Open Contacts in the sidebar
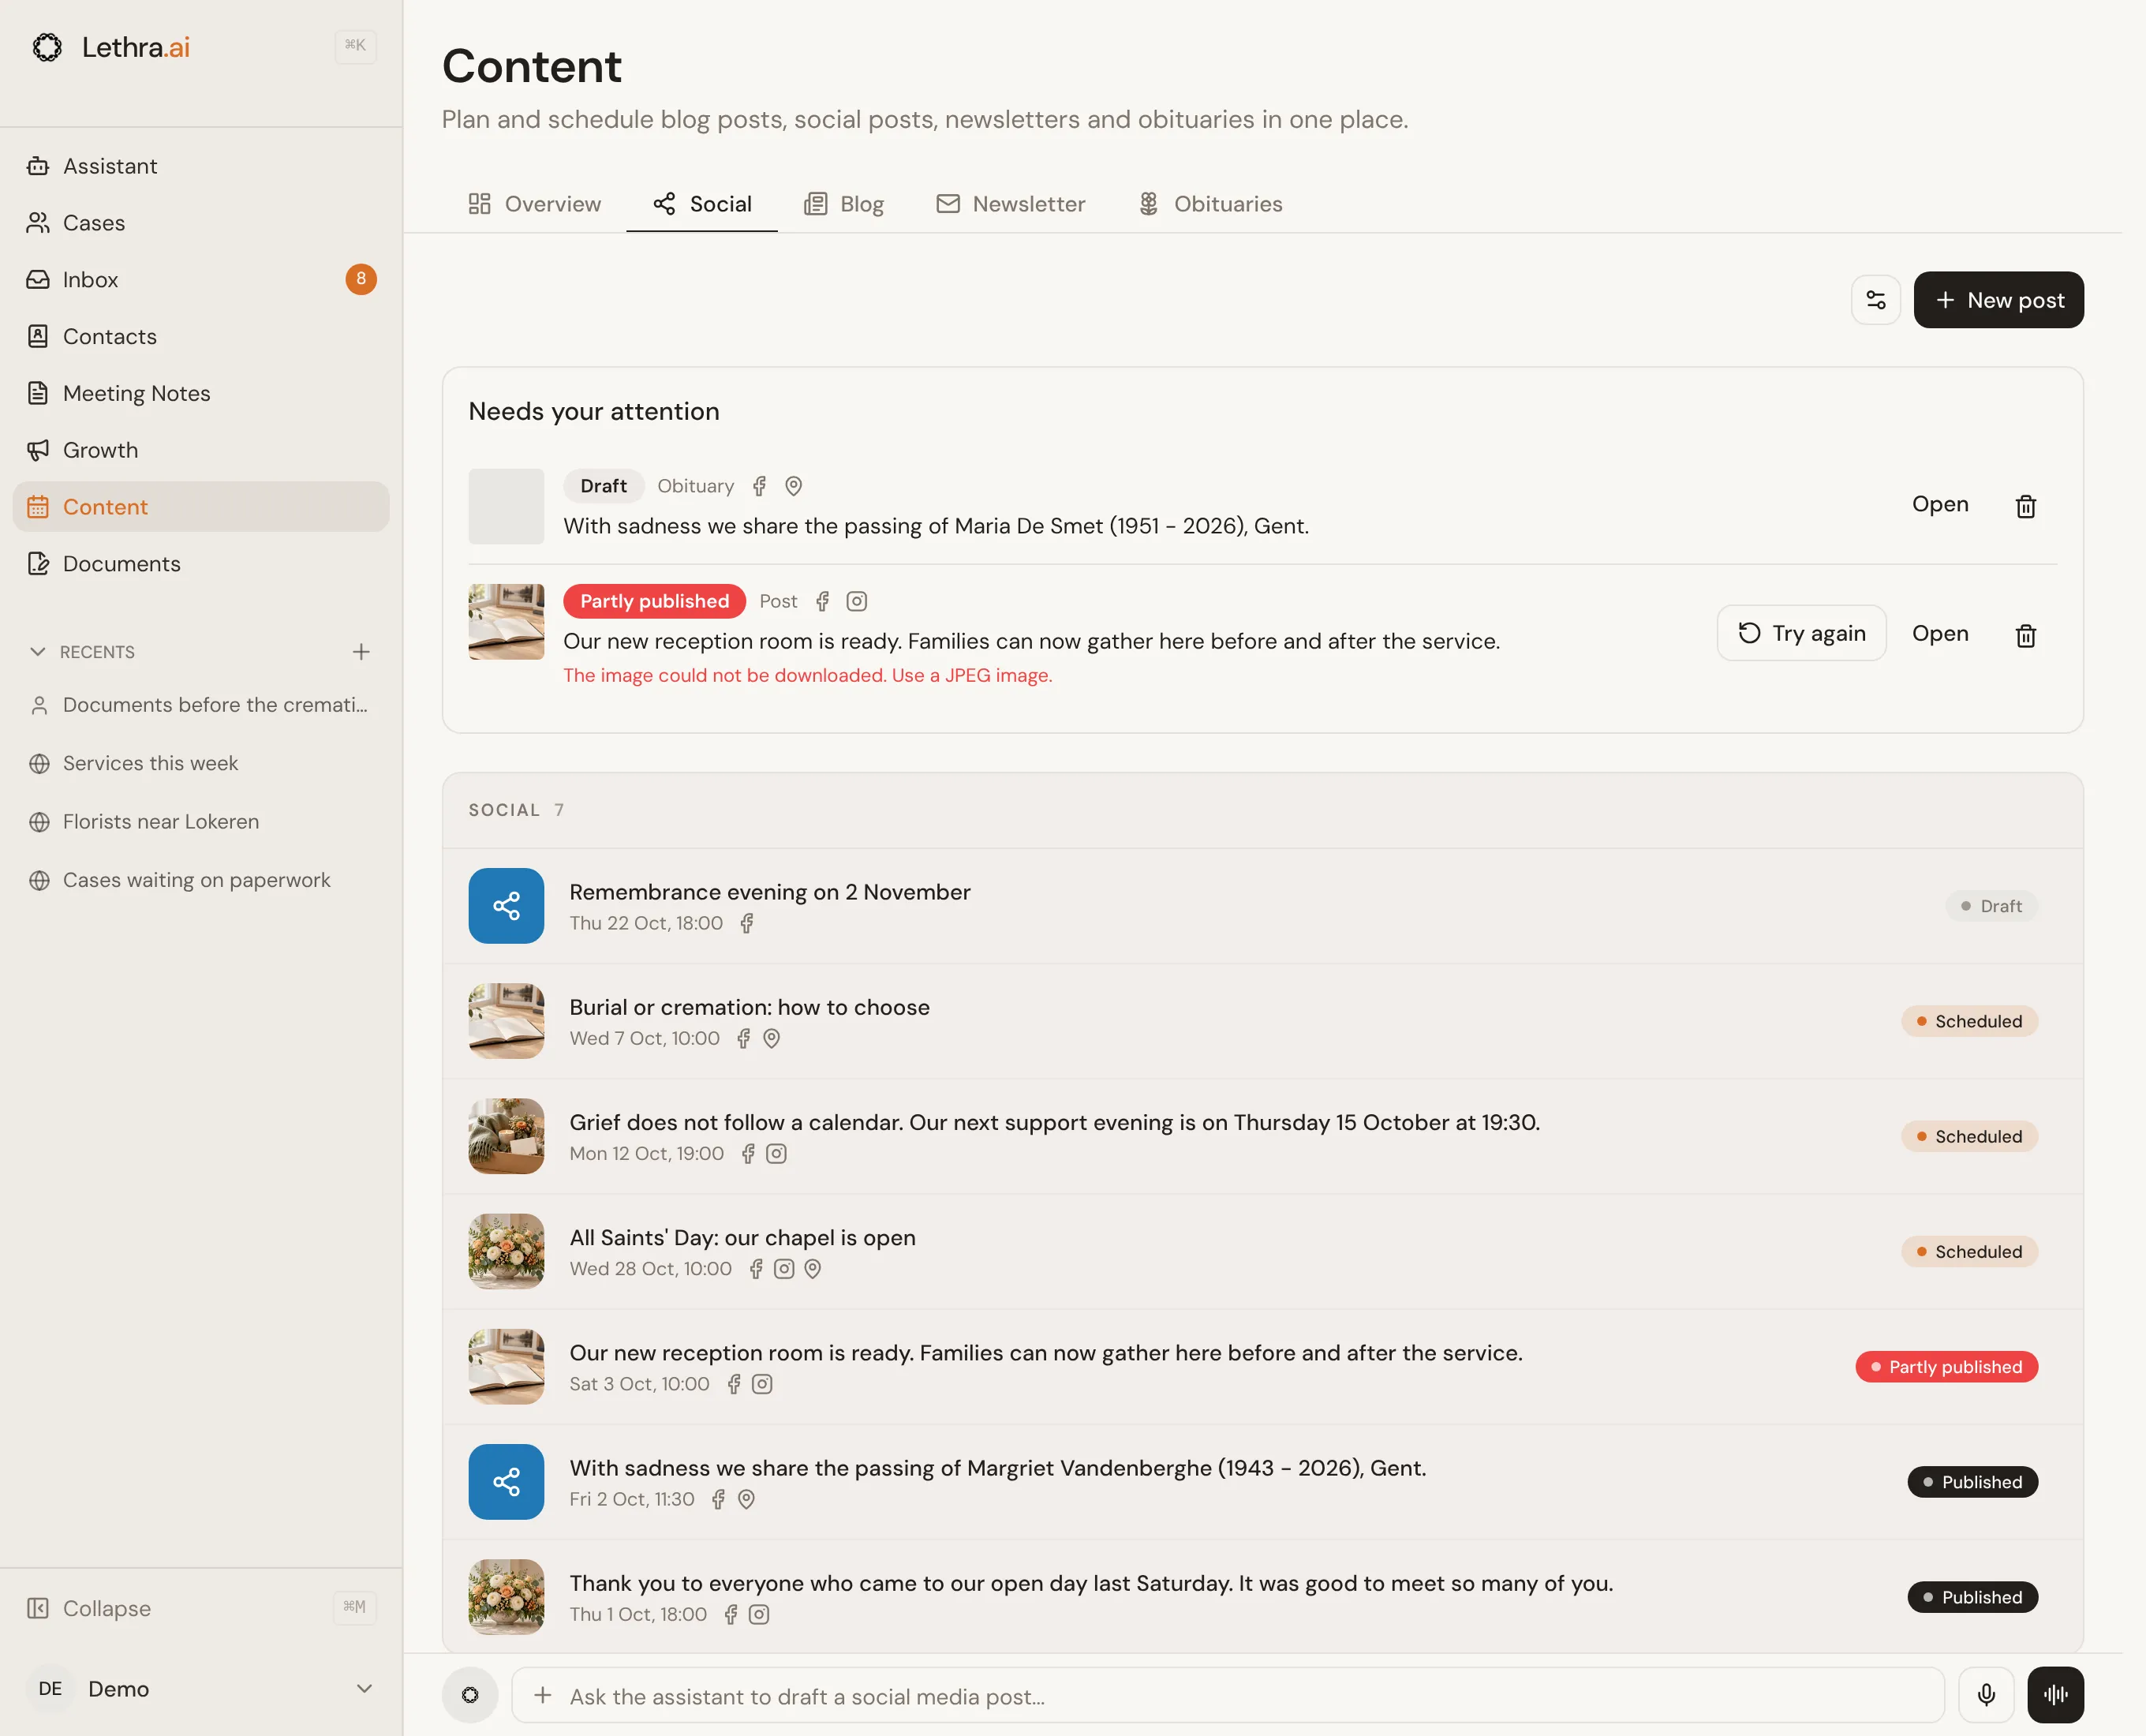This screenshot has height=1736, width=2146. coord(200,336)
